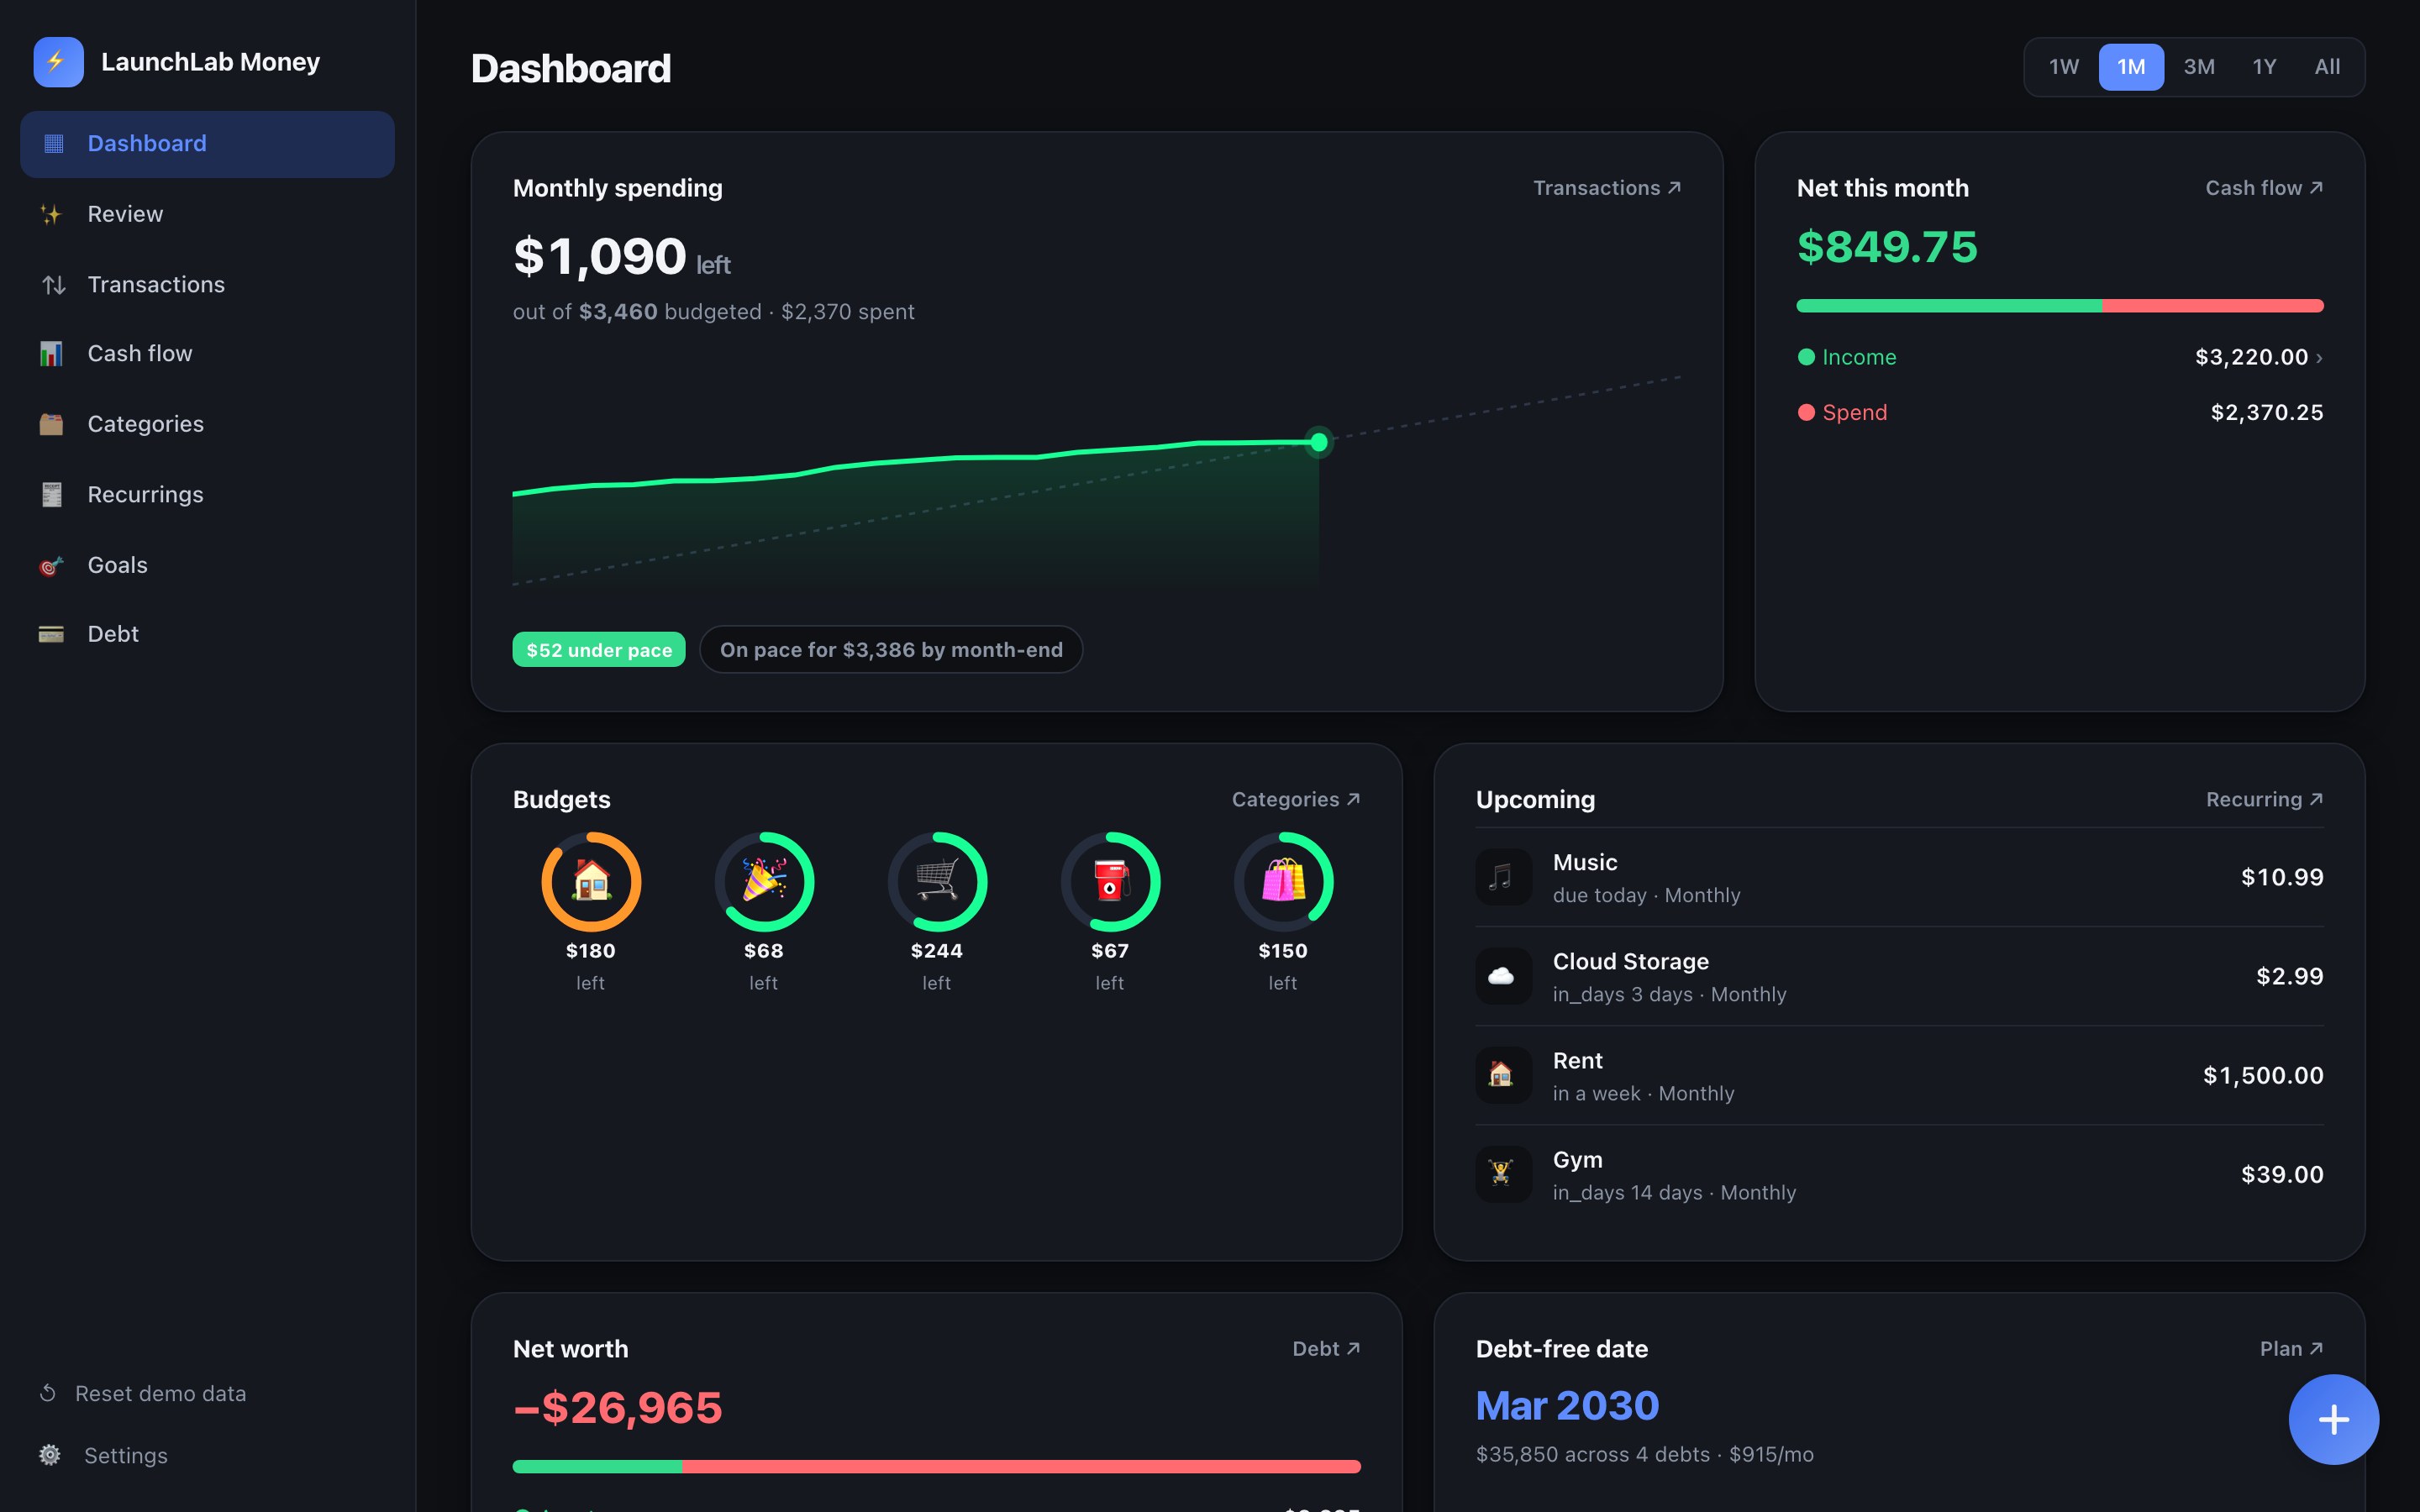2420x1512 pixels.
Task: Open the housing budget ring with $180 left
Action: pyautogui.click(x=591, y=882)
